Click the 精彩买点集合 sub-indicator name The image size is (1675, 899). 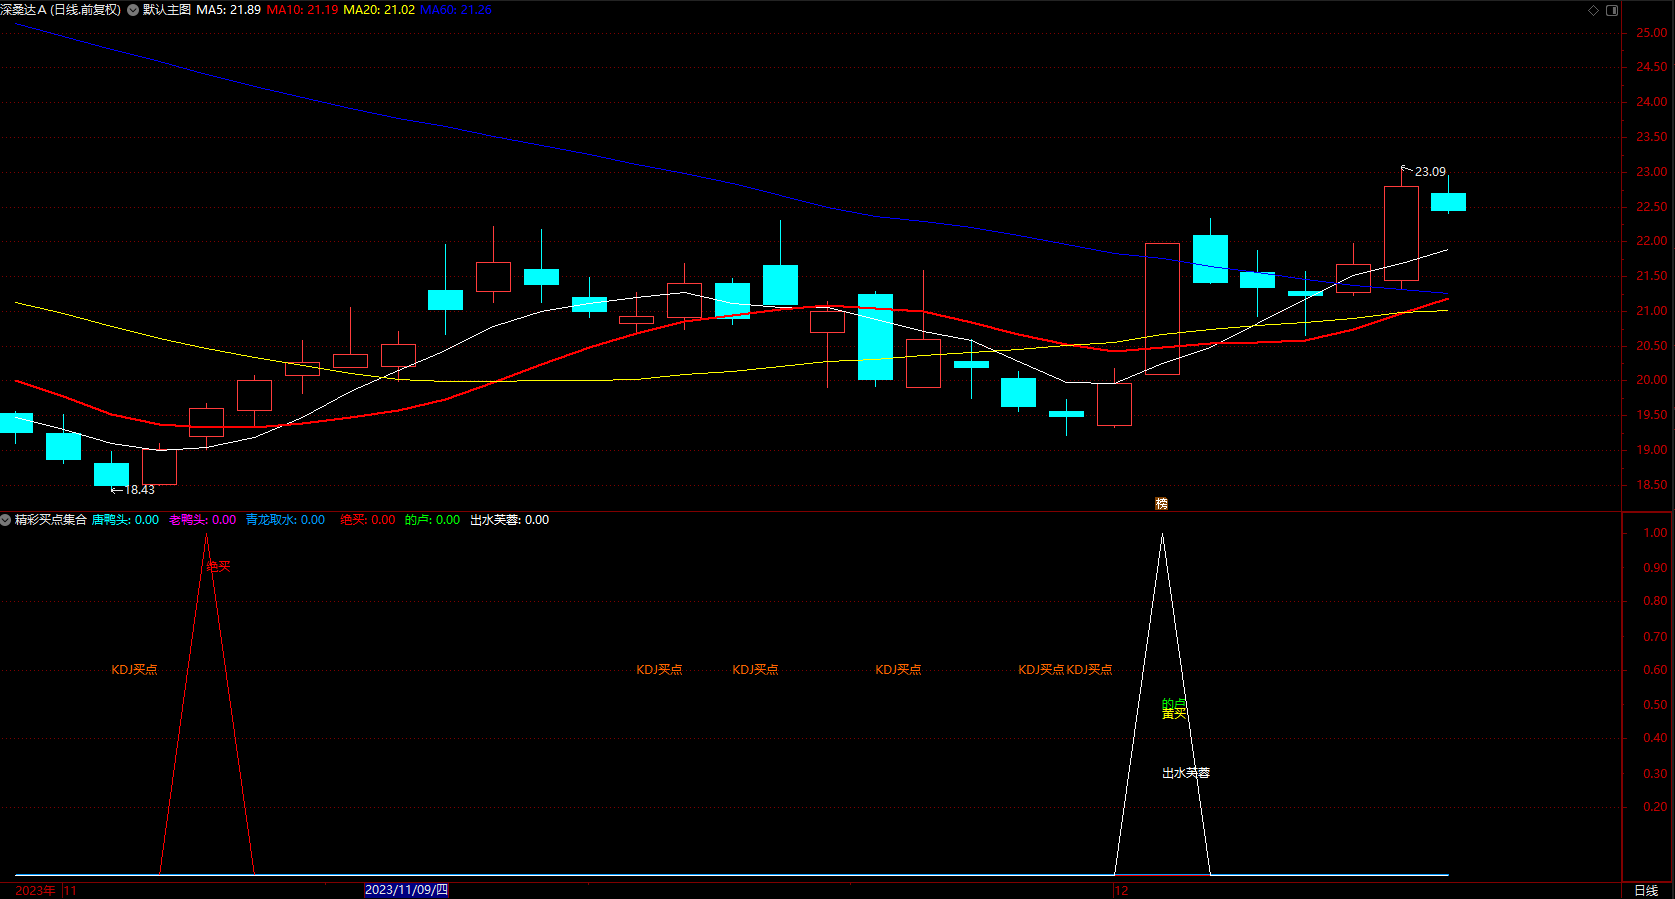(51, 520)
